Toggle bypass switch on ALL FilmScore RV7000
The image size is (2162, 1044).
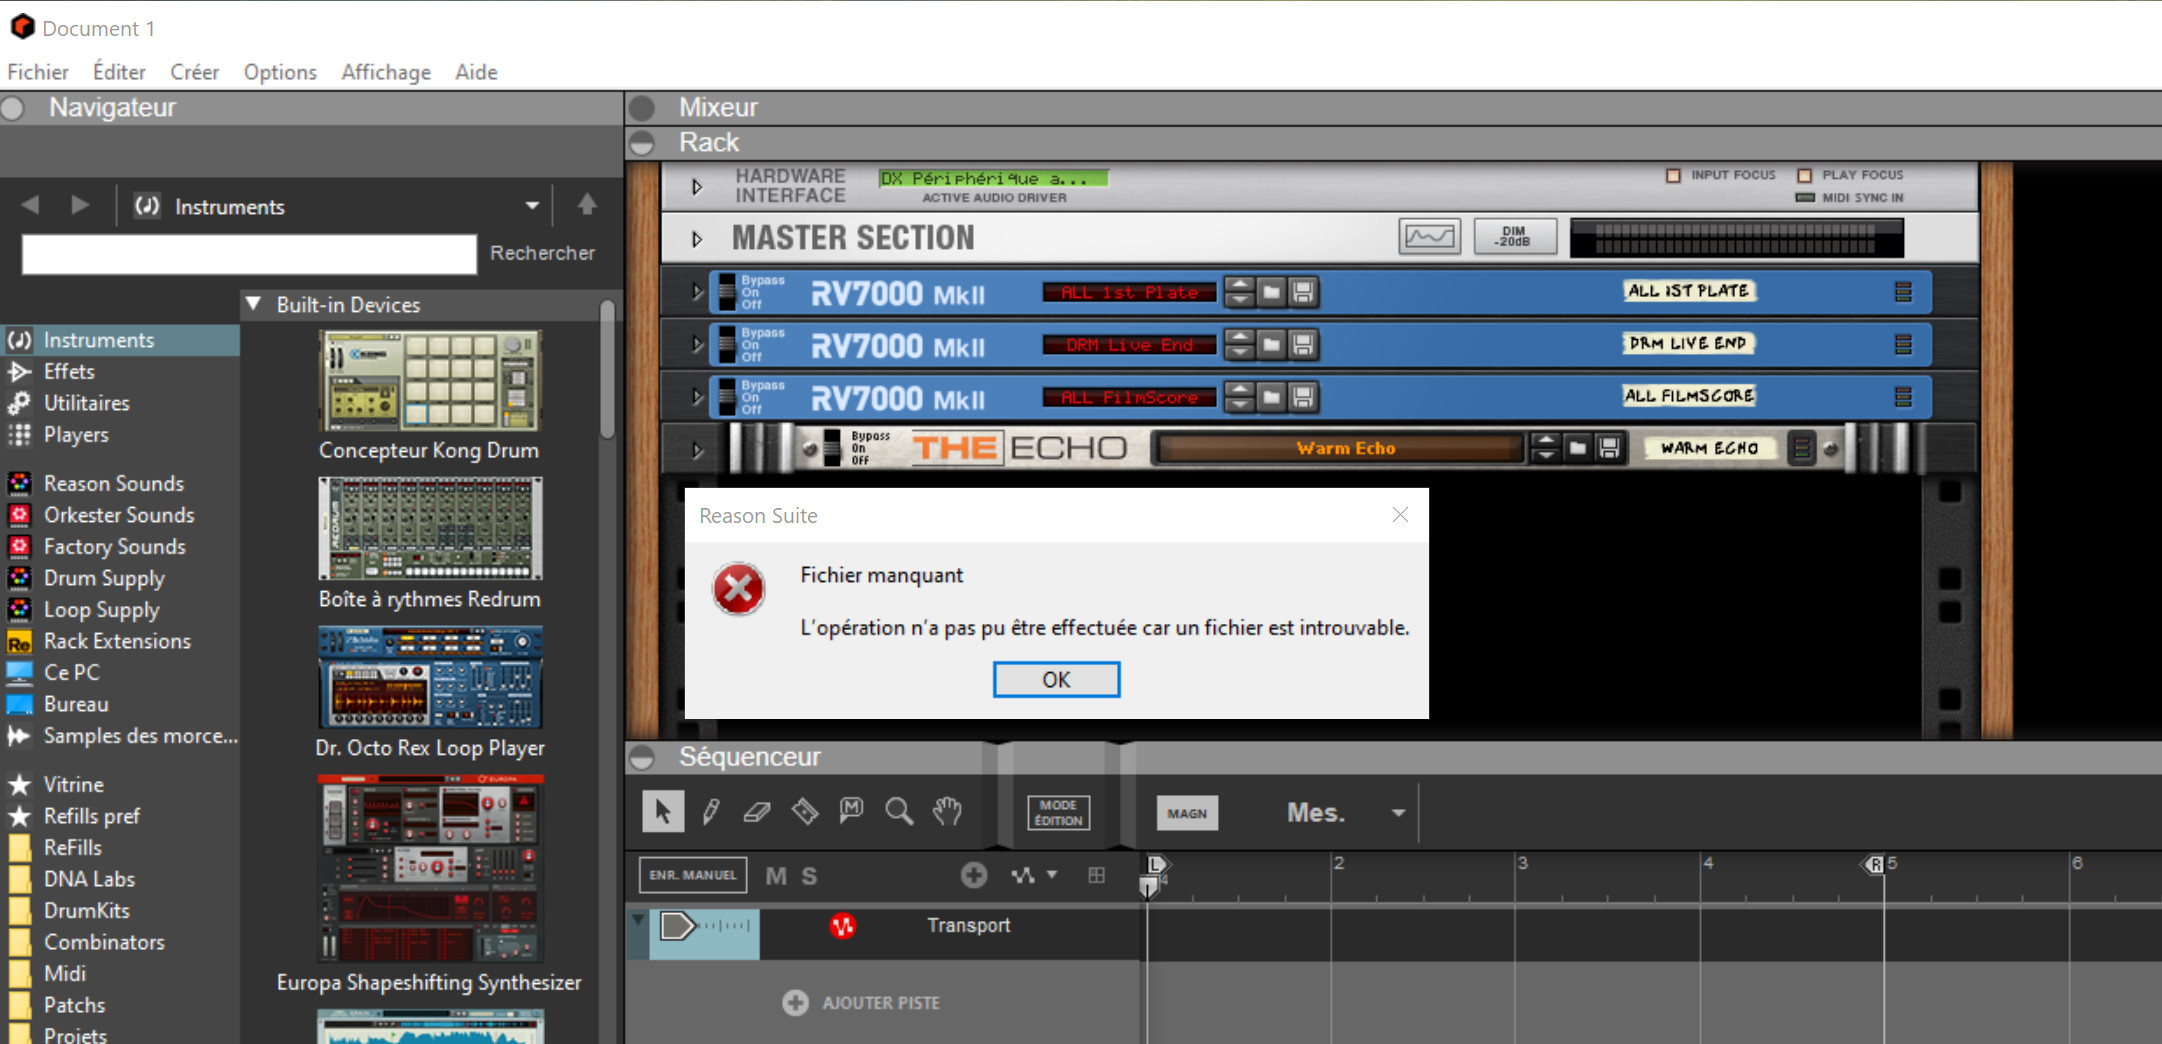point(728,398)
